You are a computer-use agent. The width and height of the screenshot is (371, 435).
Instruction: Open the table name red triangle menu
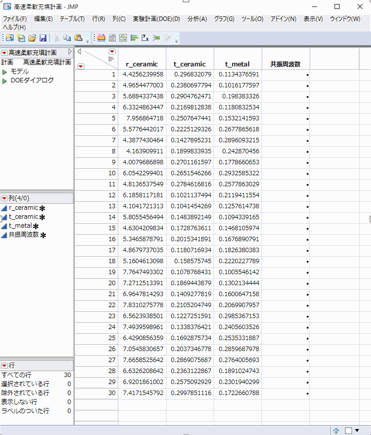(x=4, y=53)
